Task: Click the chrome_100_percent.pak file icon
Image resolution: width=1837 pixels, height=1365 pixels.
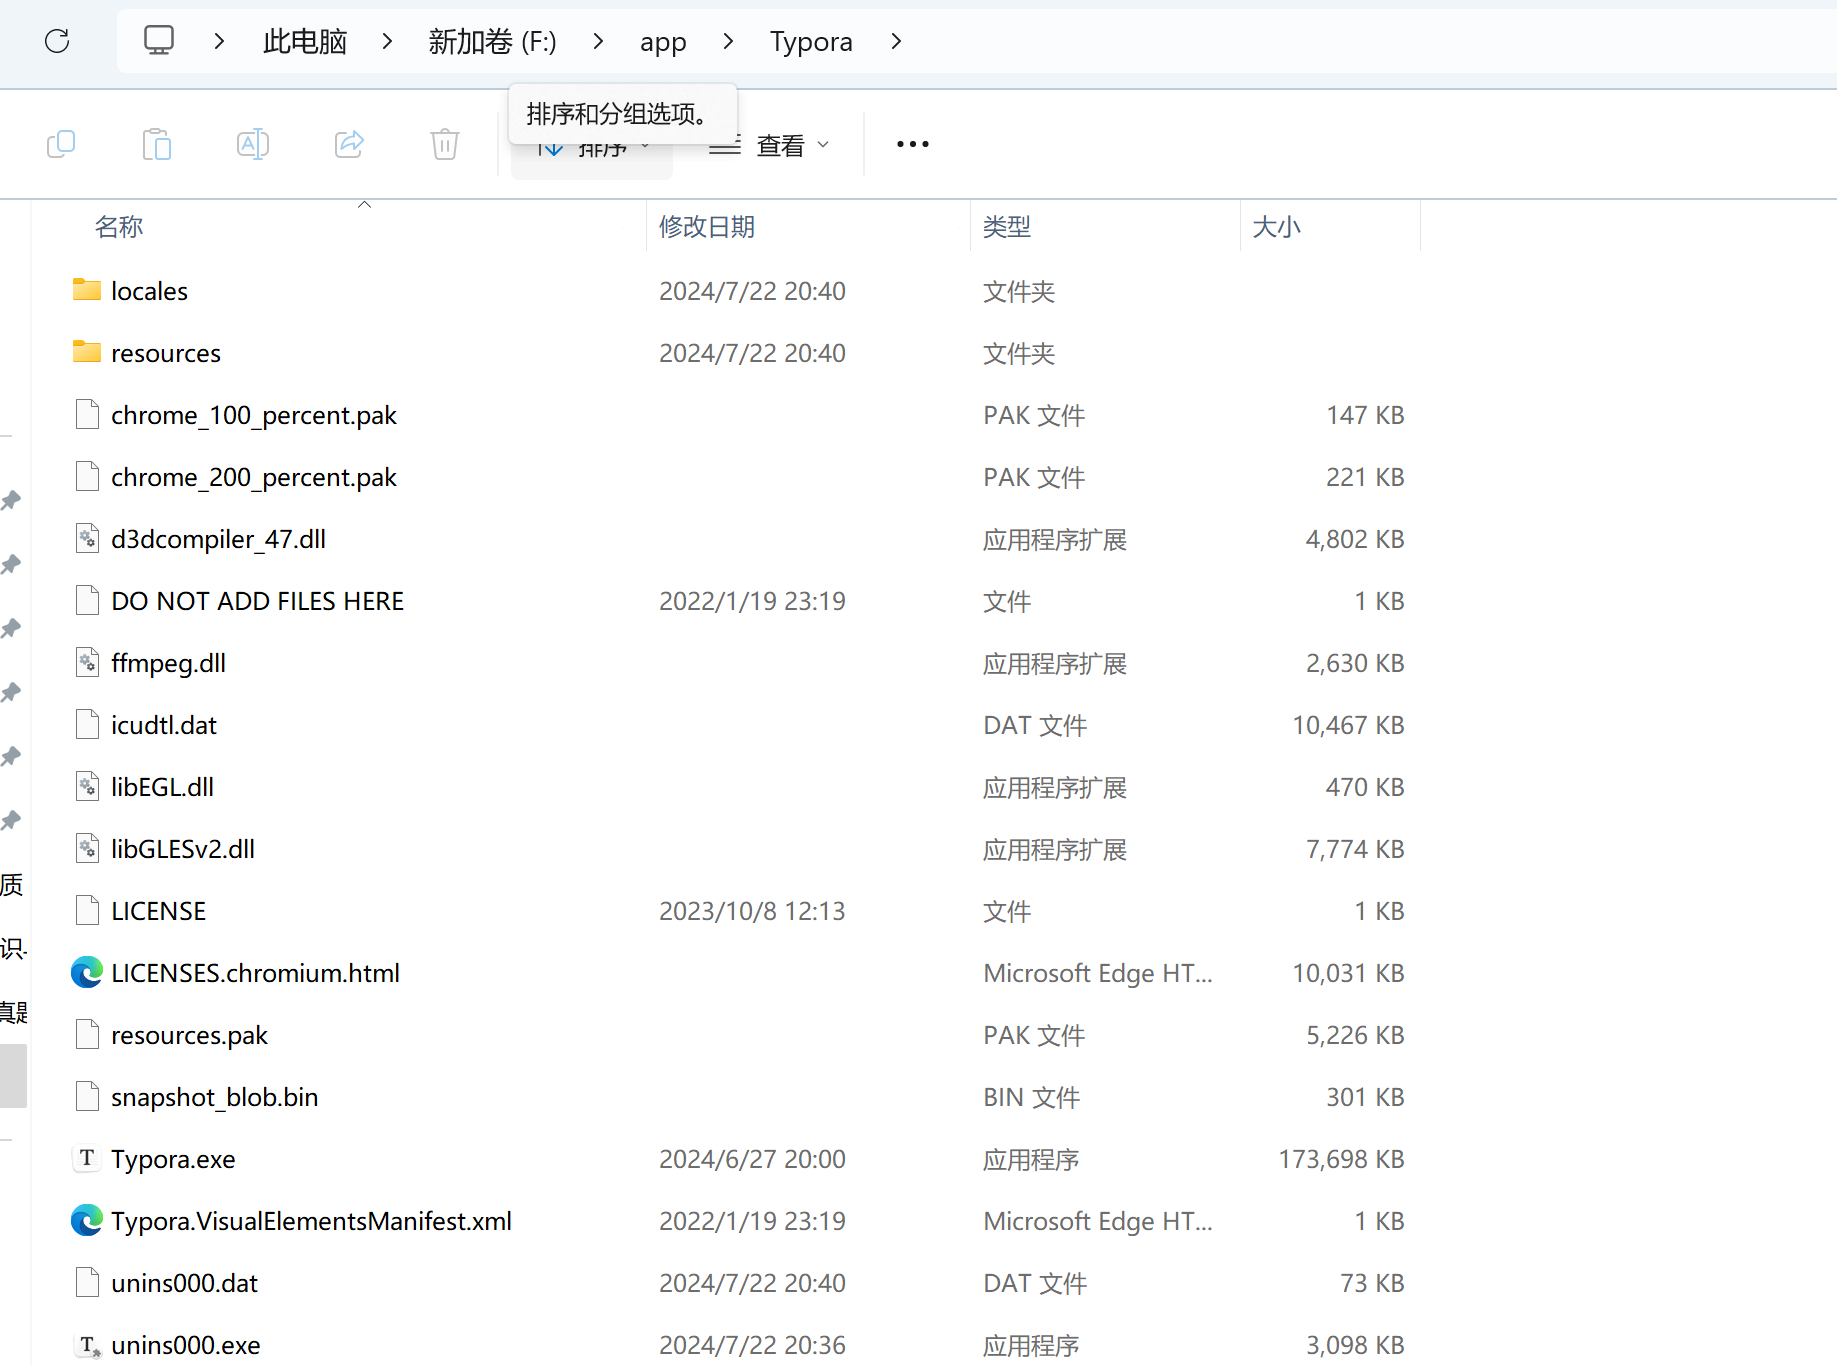Action: pyautogui.click(x=88, y=414)
